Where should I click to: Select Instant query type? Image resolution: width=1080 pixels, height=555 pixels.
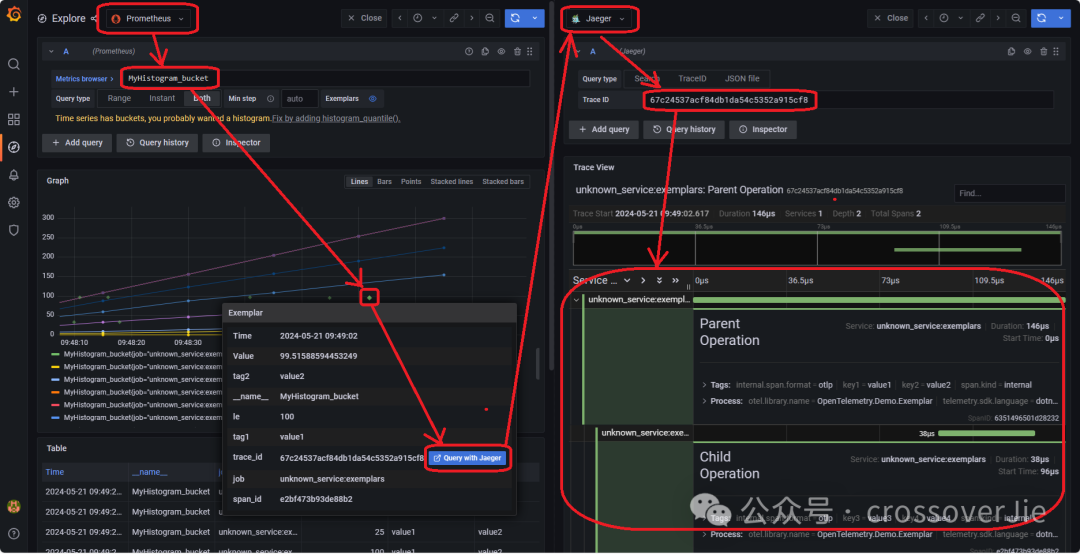click(162, 98)
